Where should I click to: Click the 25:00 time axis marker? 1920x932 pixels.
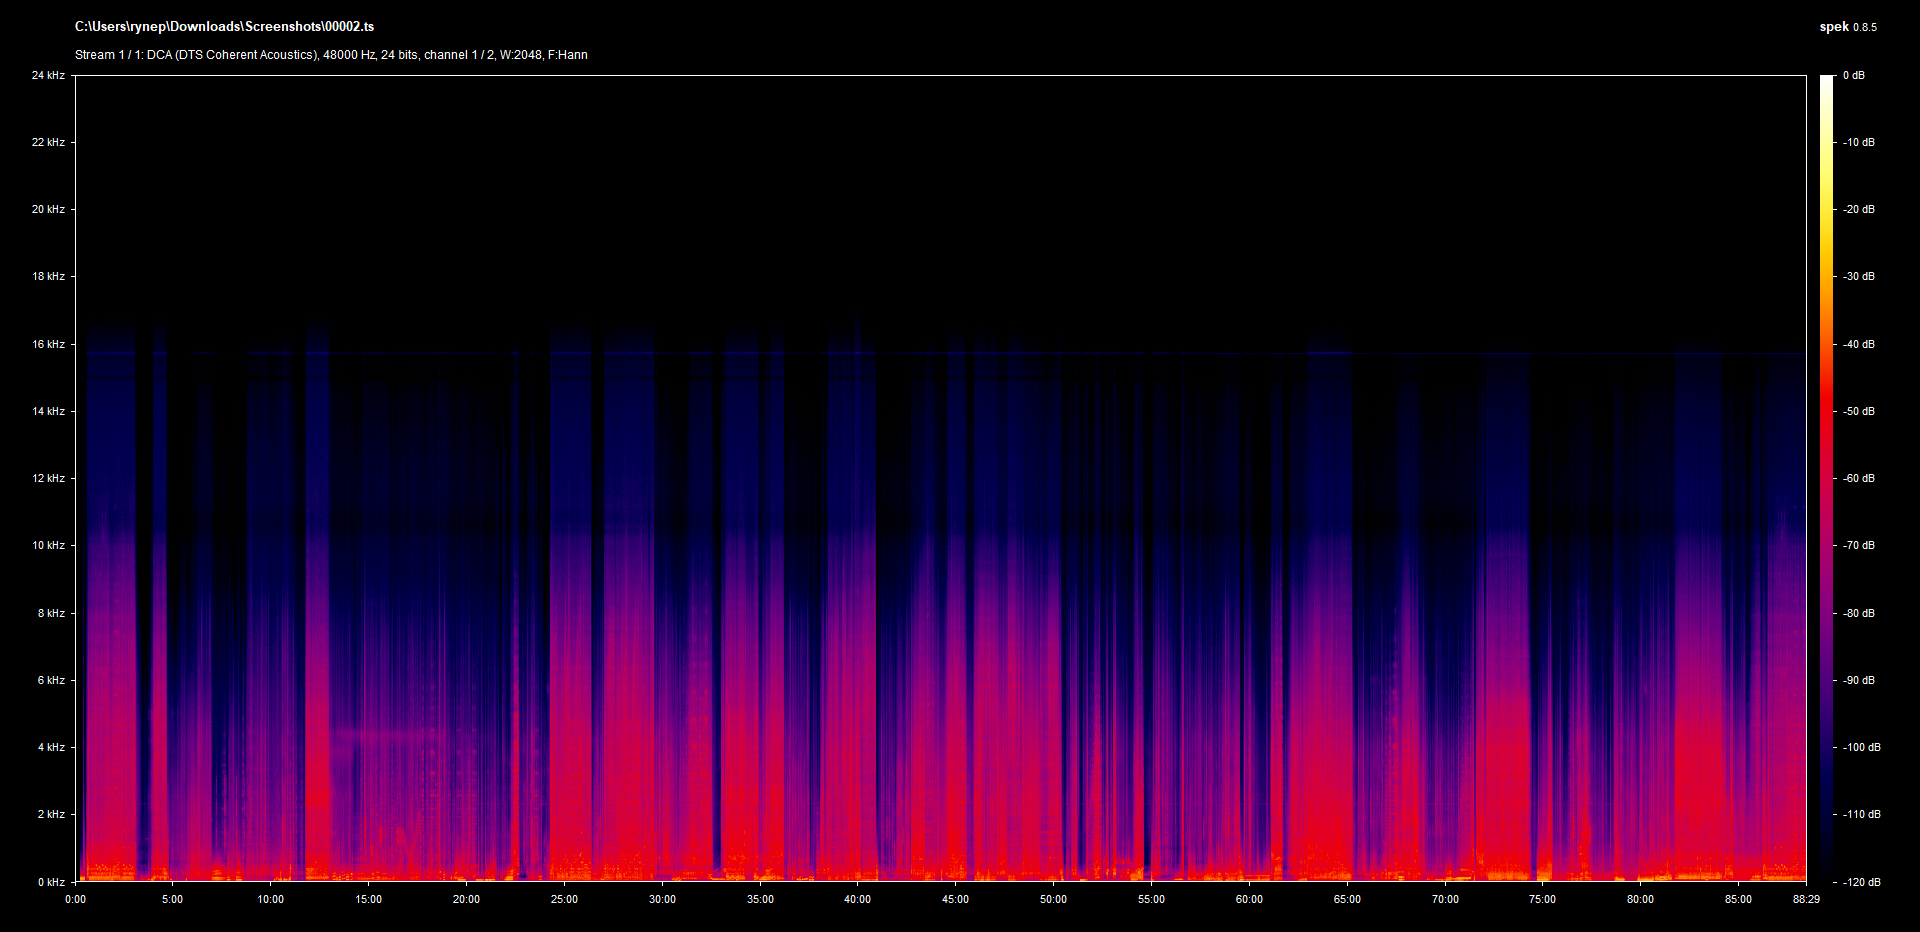(564, 899)
